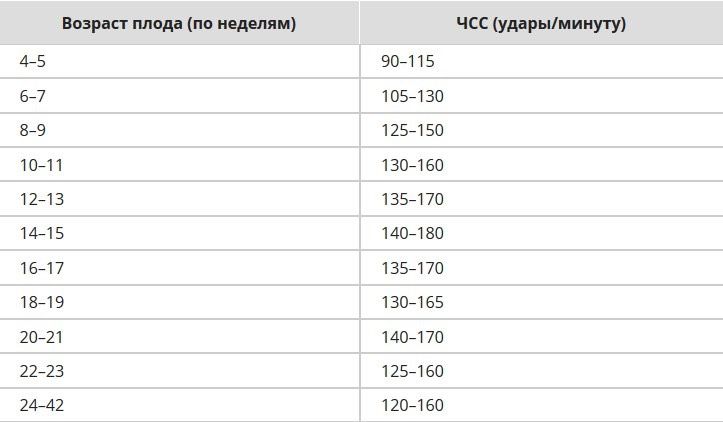Select the 140–180 heart rate value

(x=412, y=234)
